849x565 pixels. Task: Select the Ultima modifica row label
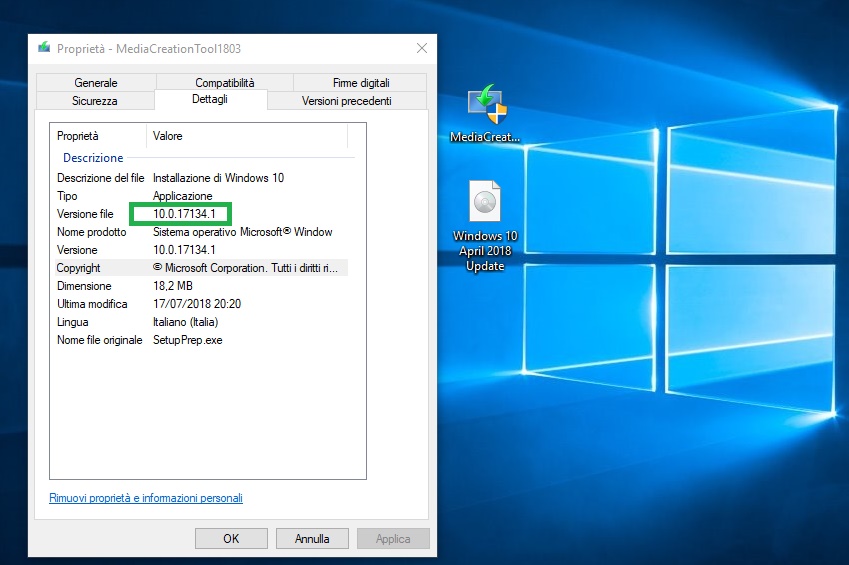92,304
